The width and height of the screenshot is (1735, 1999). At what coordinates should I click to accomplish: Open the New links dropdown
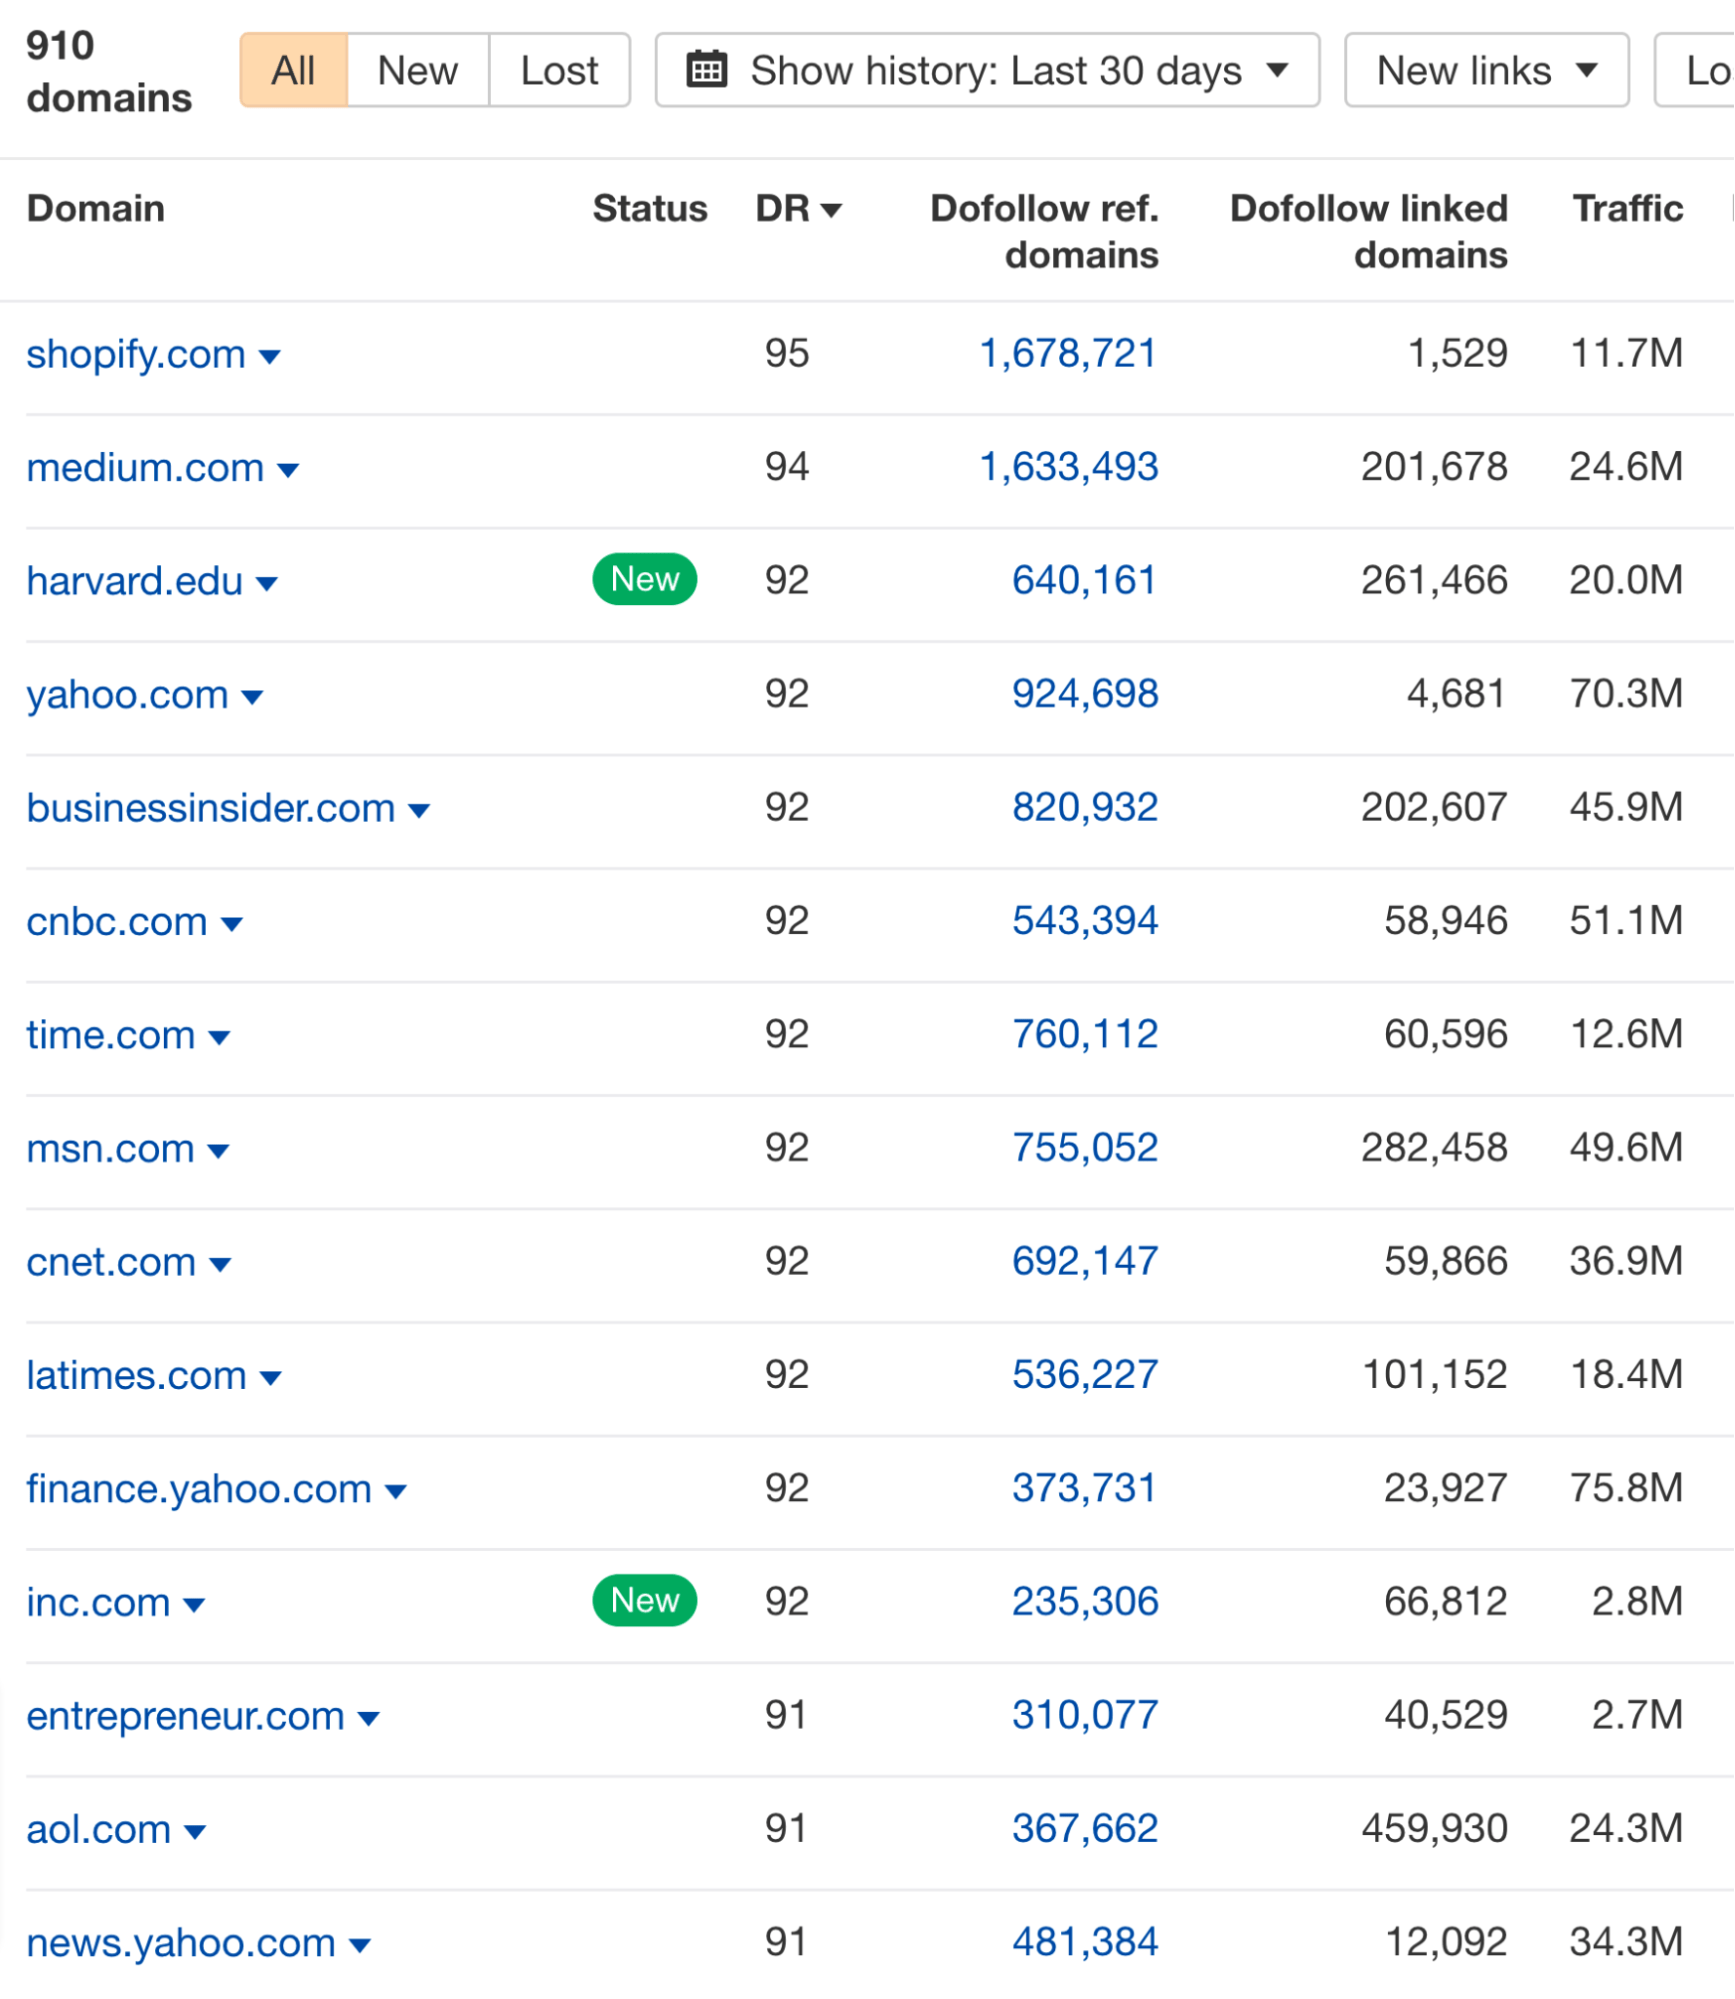(1484, 69)
